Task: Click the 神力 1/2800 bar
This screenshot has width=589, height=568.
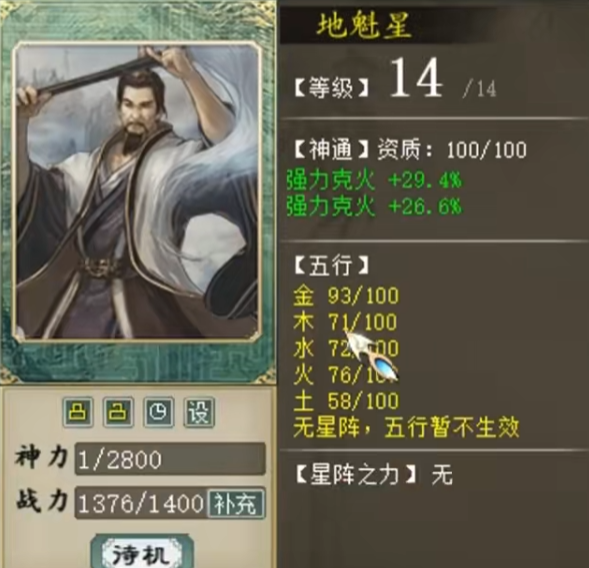Action: pos(170,459)
